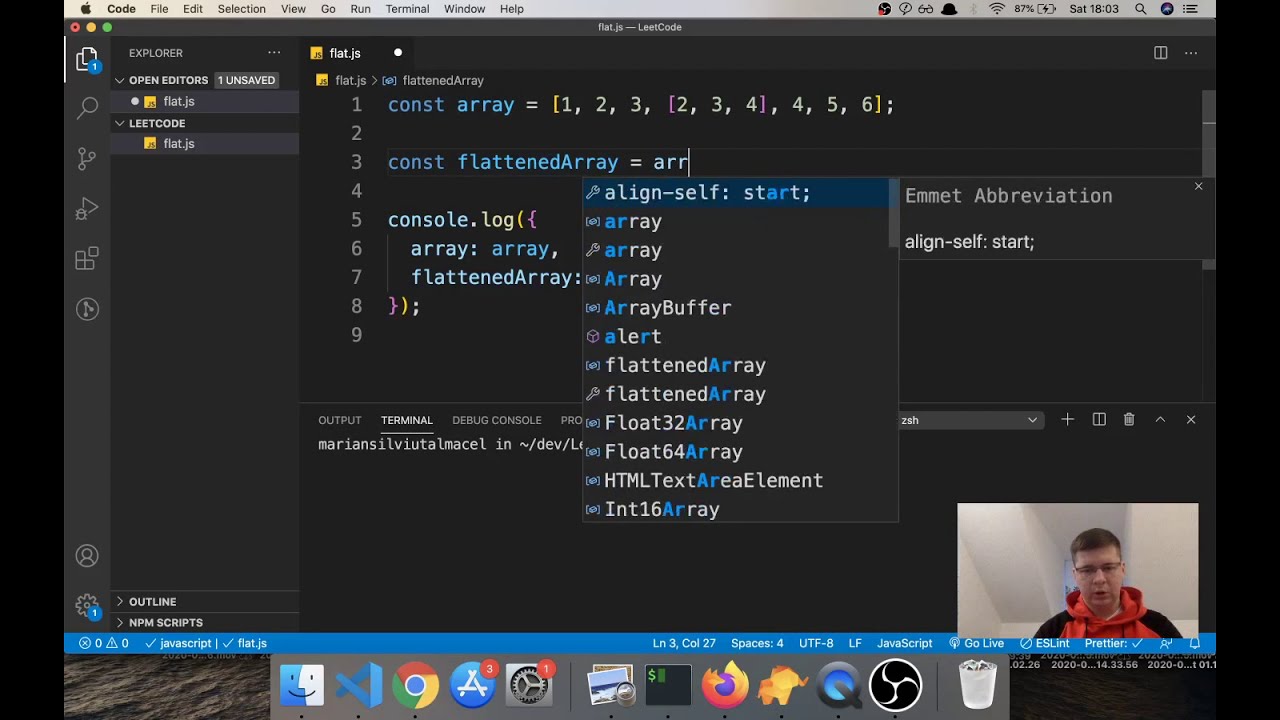Open App Store from the Dock
Screen dimensions: 1280x720
coord(472,686)
